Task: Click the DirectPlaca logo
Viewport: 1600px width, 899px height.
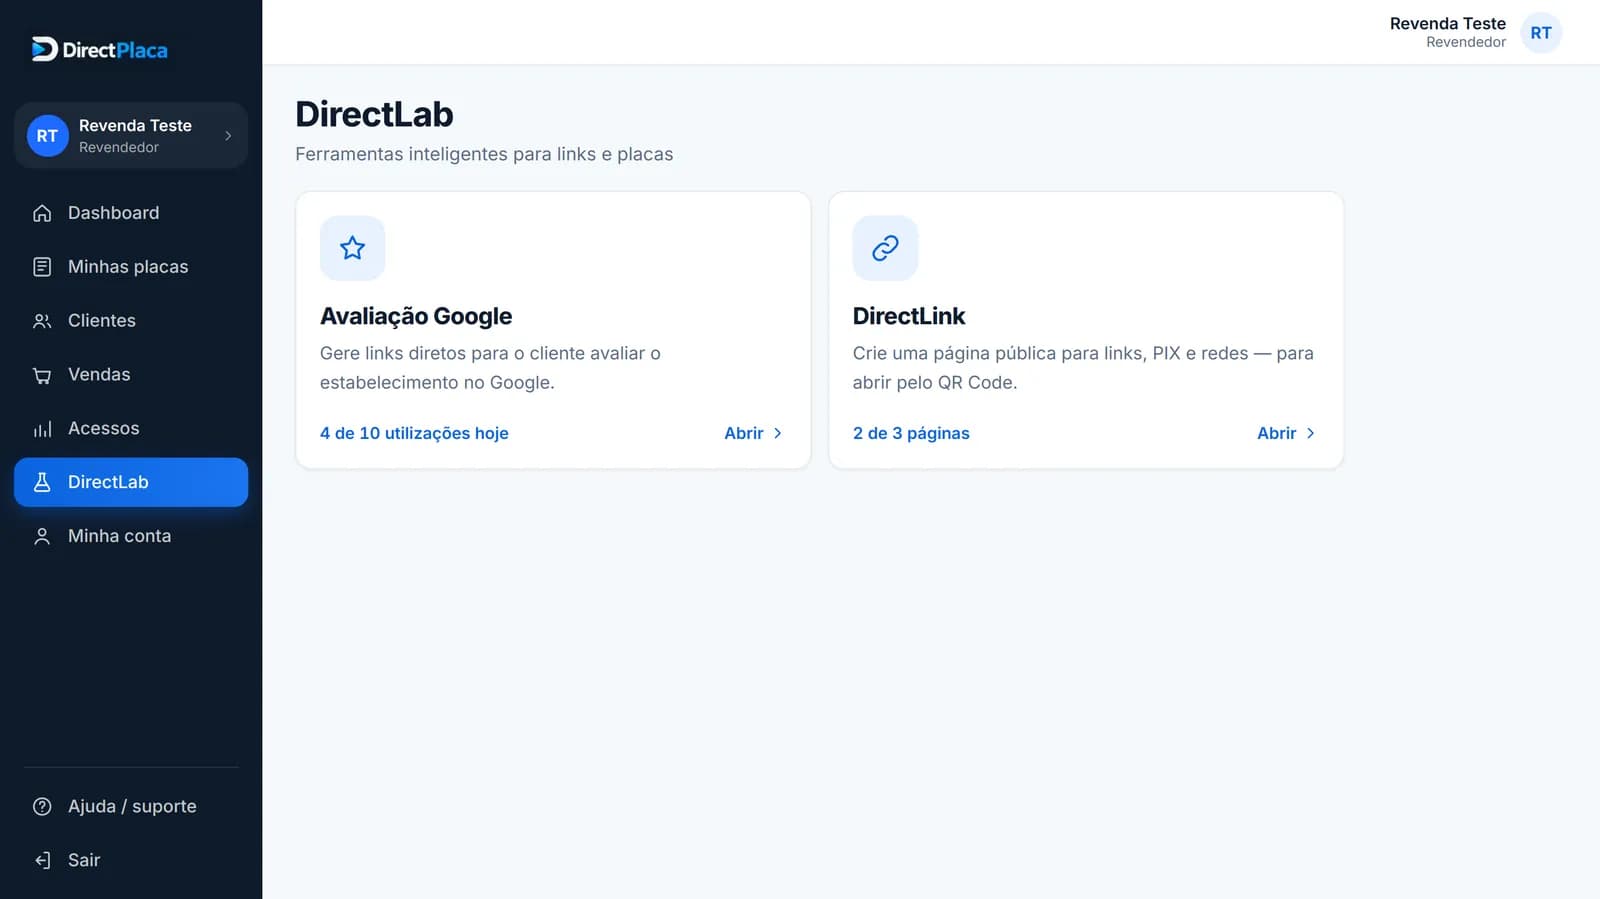Action: point(99,49)
